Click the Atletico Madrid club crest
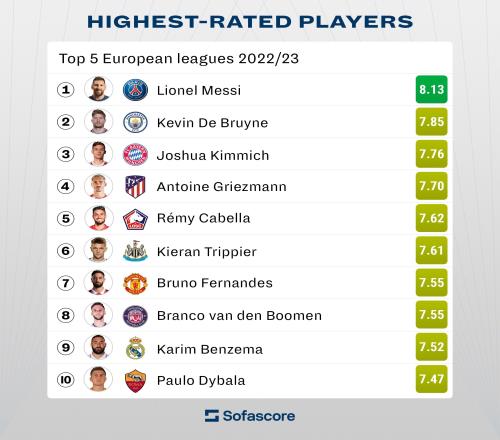This screenshot has height=440, width=500. click(135, 186)
